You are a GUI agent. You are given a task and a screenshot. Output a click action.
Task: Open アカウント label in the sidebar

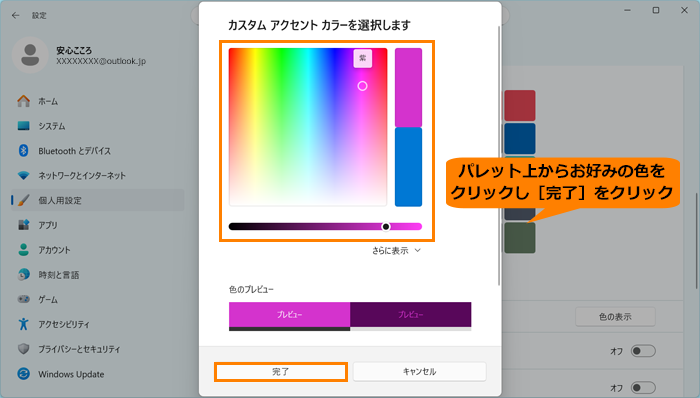[54, 250]
